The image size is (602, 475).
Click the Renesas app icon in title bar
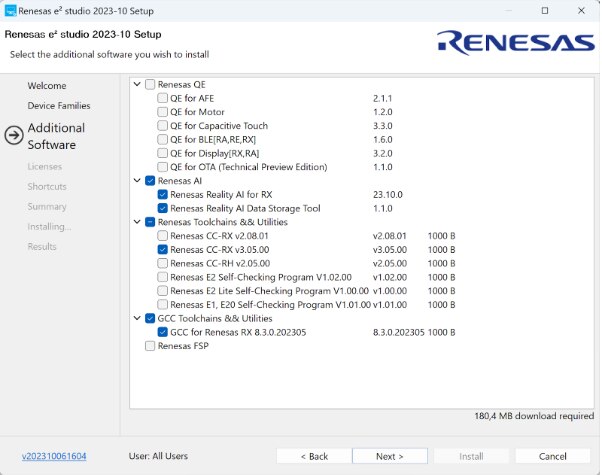[12, 10]
